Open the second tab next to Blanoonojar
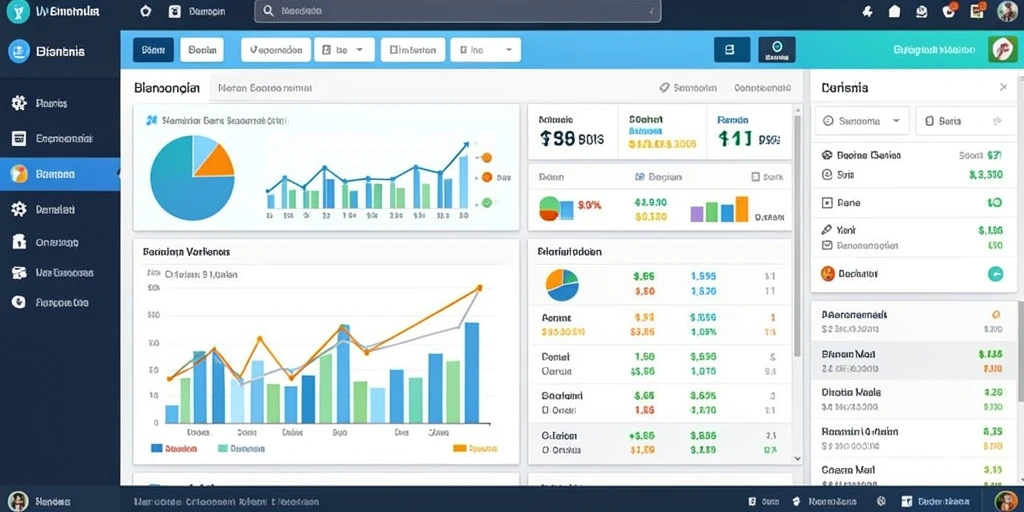This screenshot has height=512, width=1024. coord(264,88)
